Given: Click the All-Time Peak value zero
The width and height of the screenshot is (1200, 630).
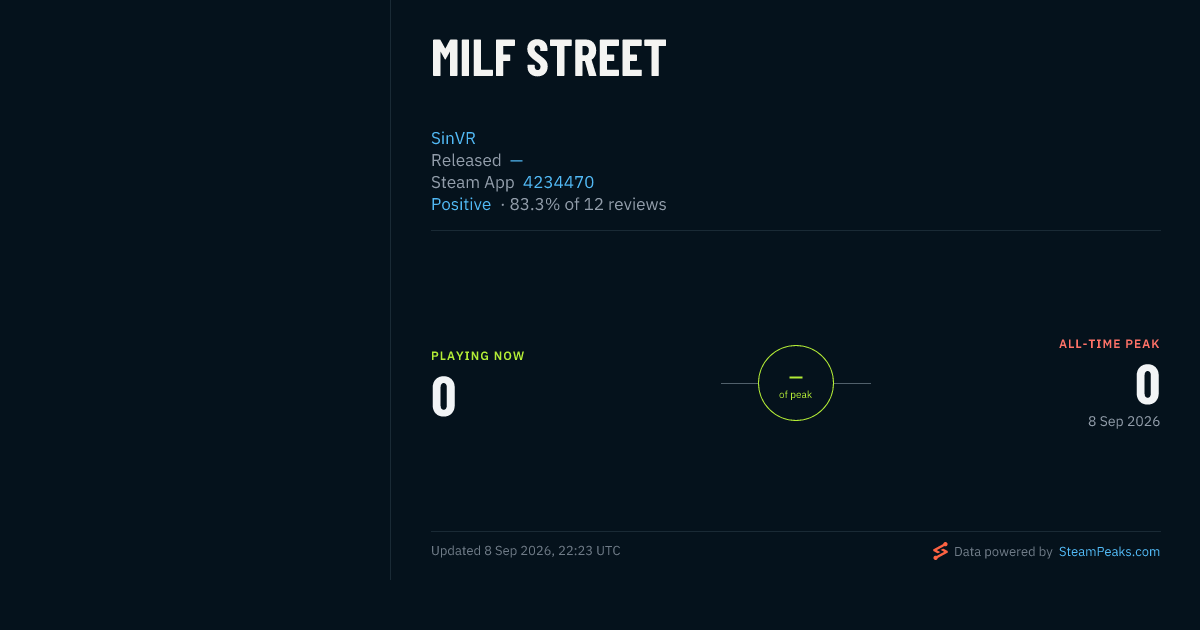Looking at the screenshot, I should click(1147, 384).
